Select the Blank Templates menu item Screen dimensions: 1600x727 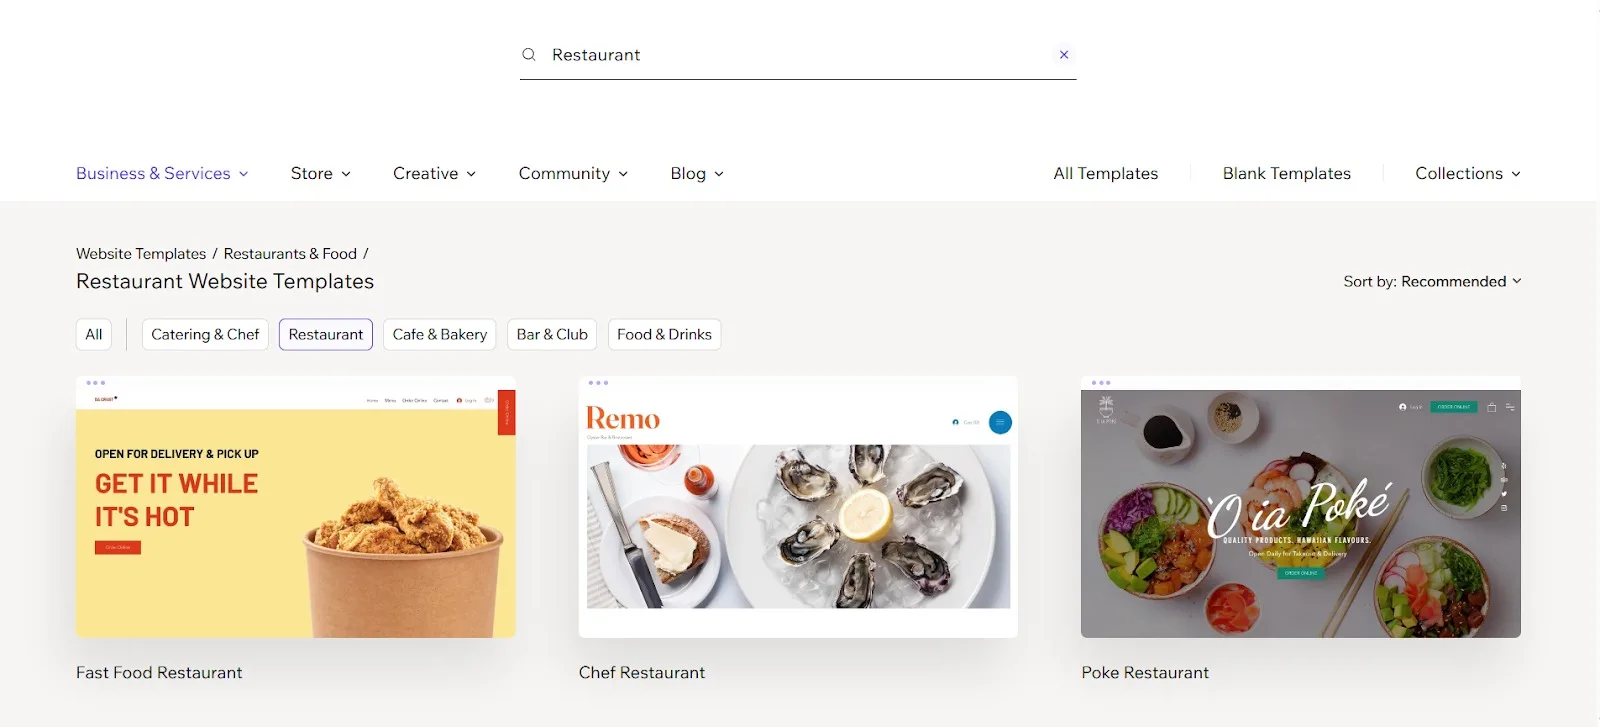(x=1286, y=173)
